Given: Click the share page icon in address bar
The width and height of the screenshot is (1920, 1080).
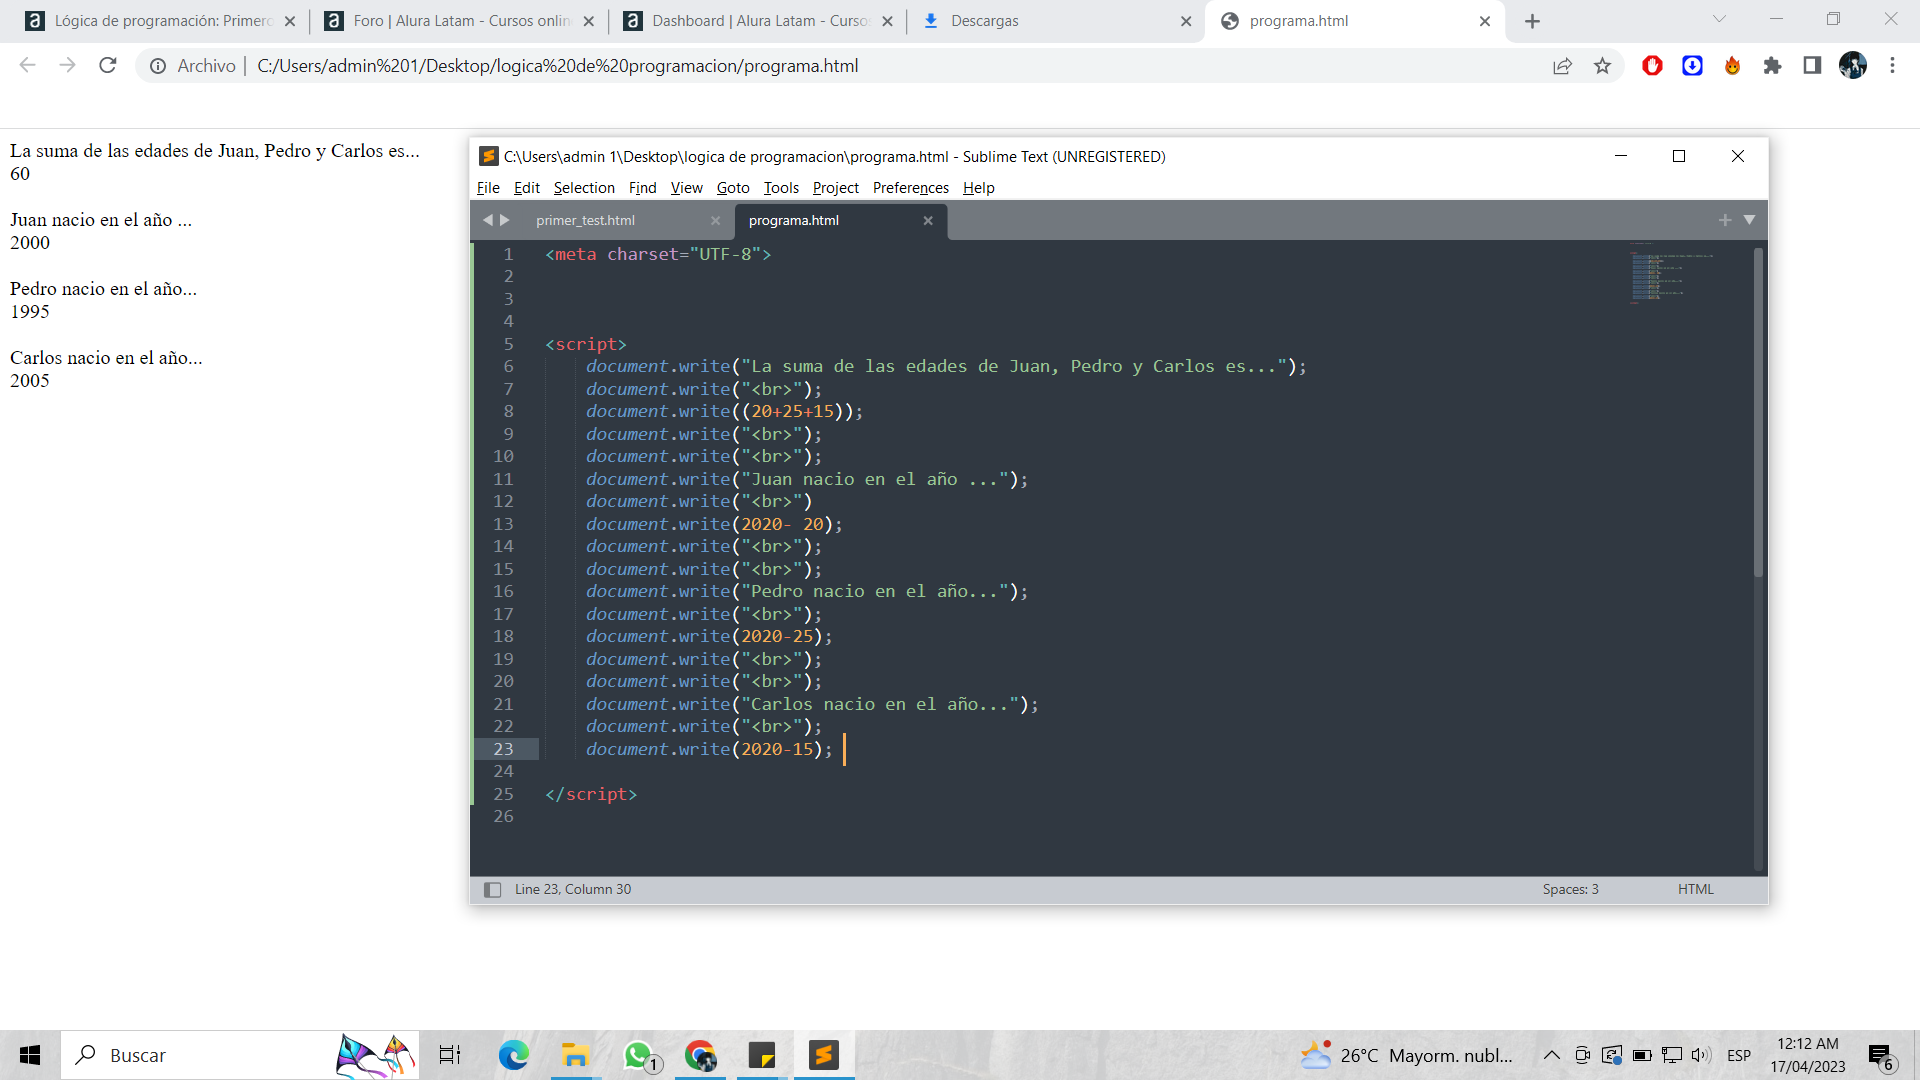Looking at the screenshot, I should click(x=1562, y=66).
